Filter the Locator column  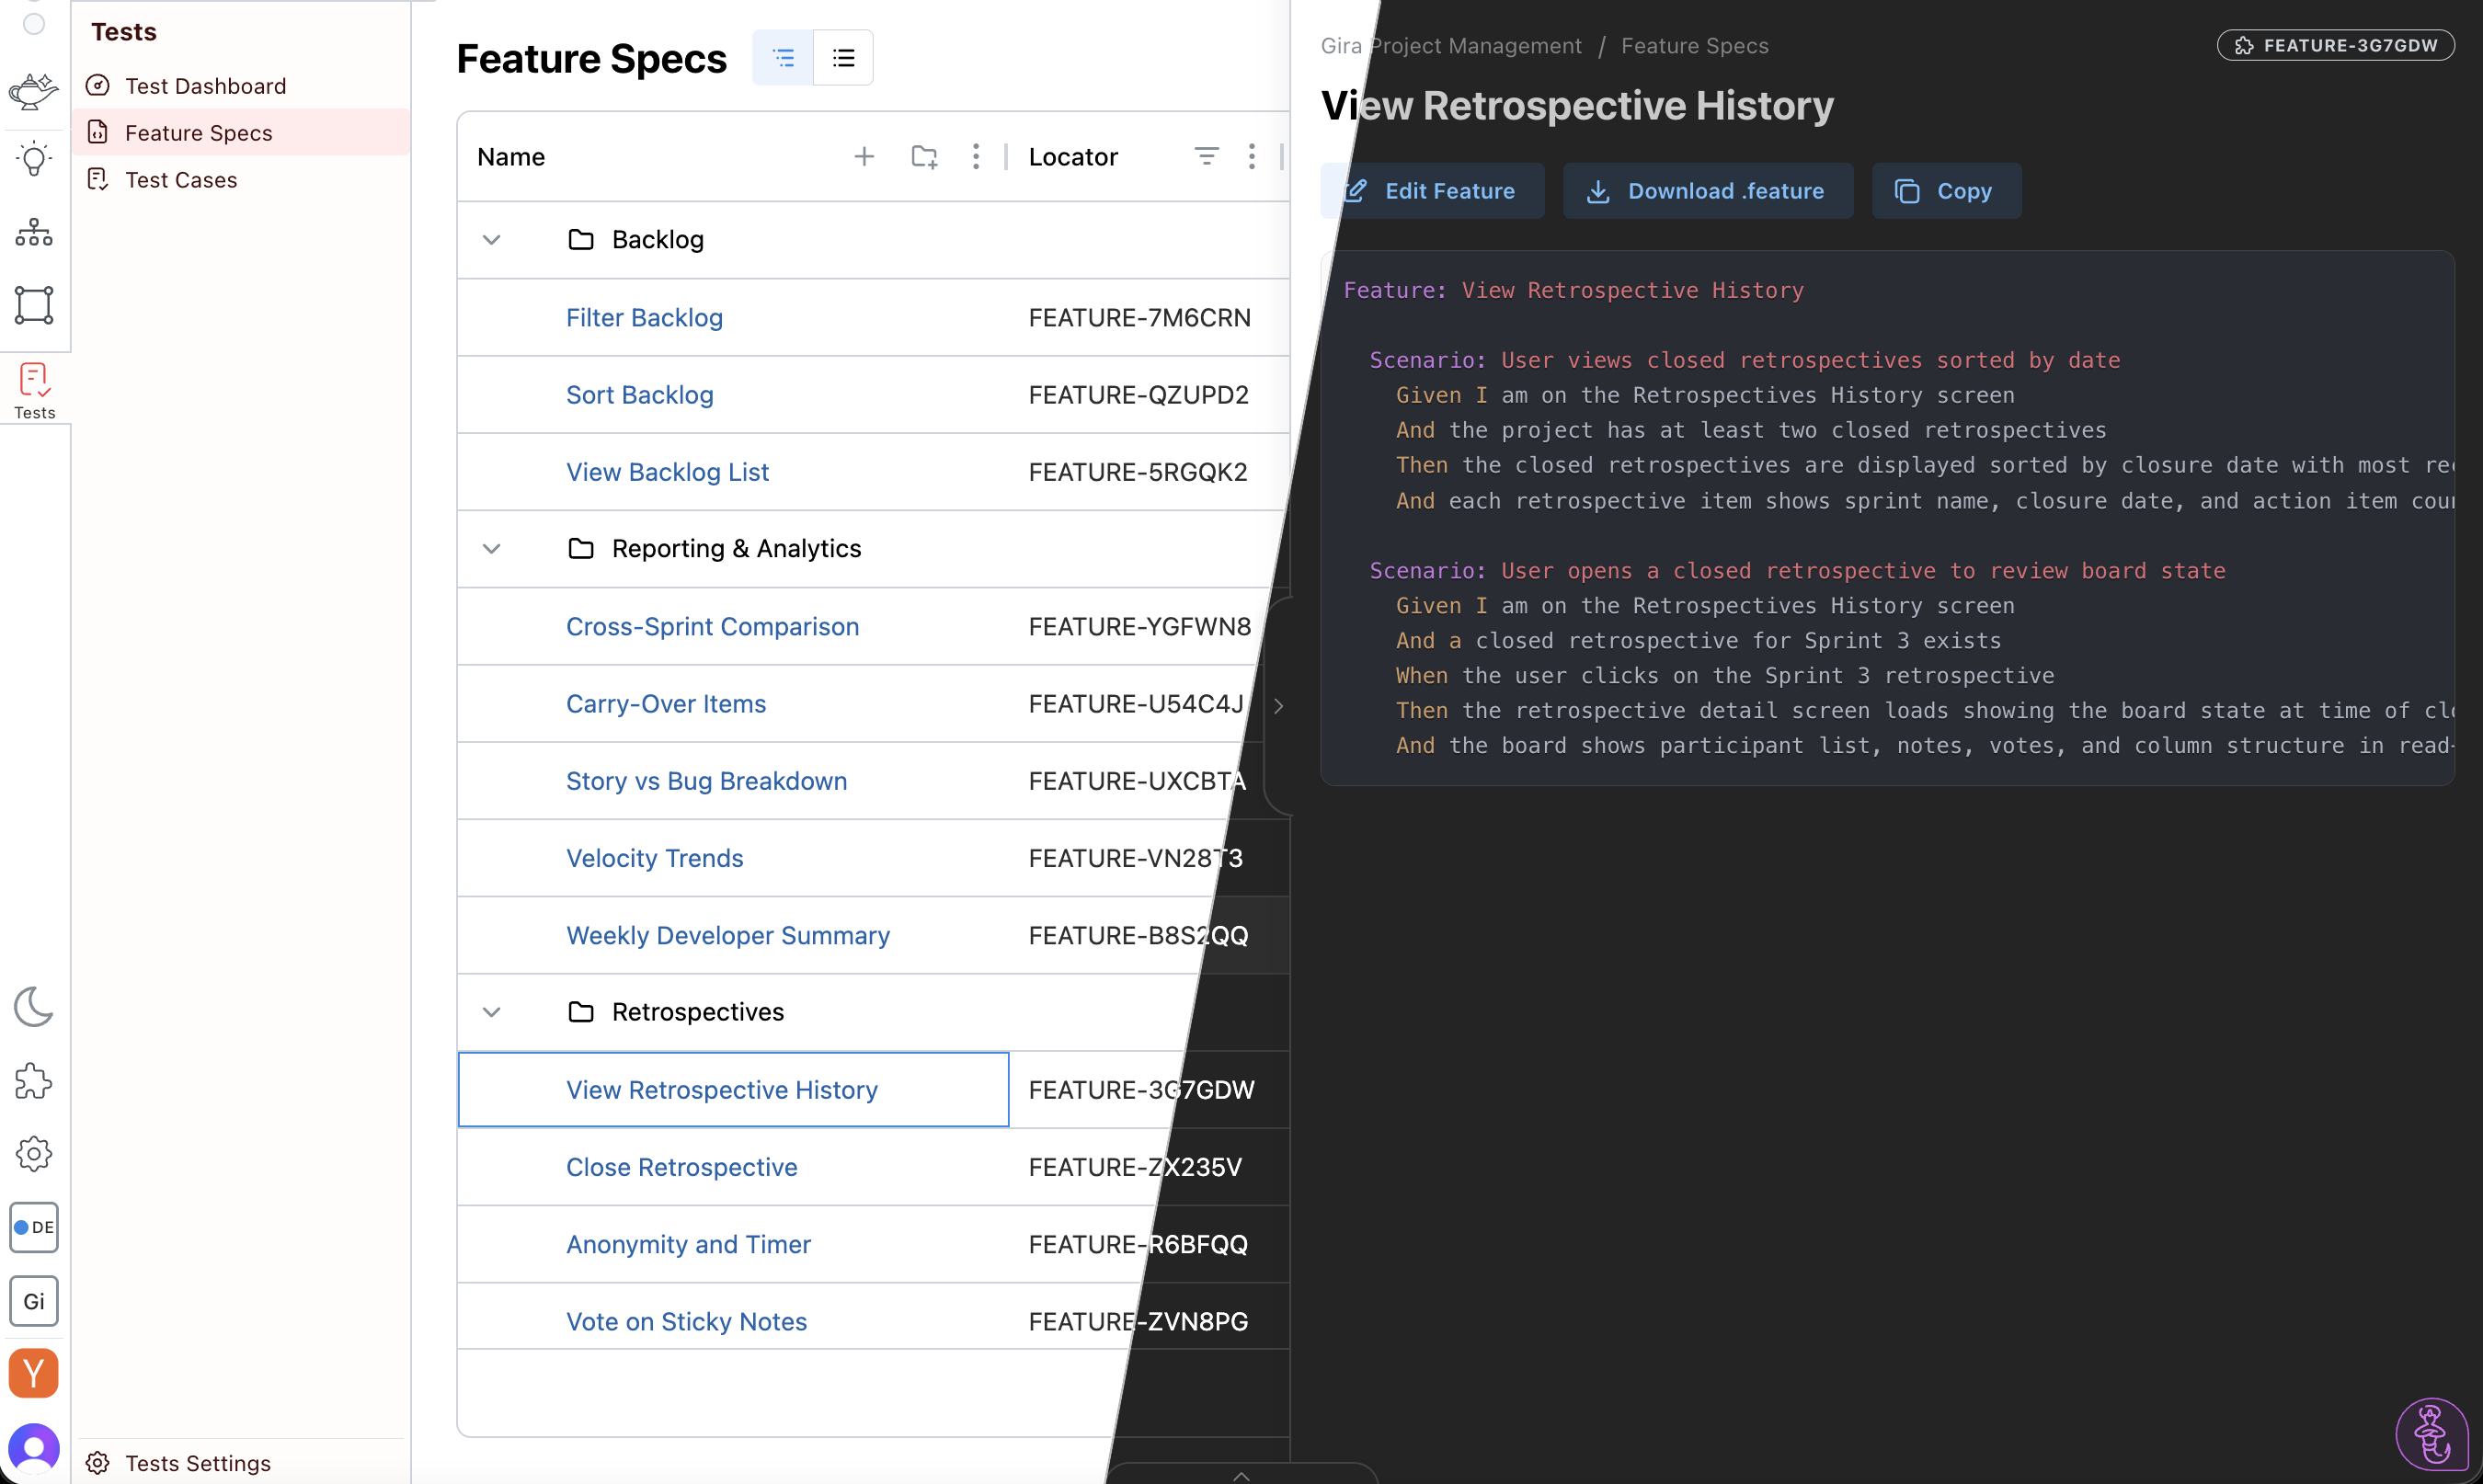tap(1207, 157)
